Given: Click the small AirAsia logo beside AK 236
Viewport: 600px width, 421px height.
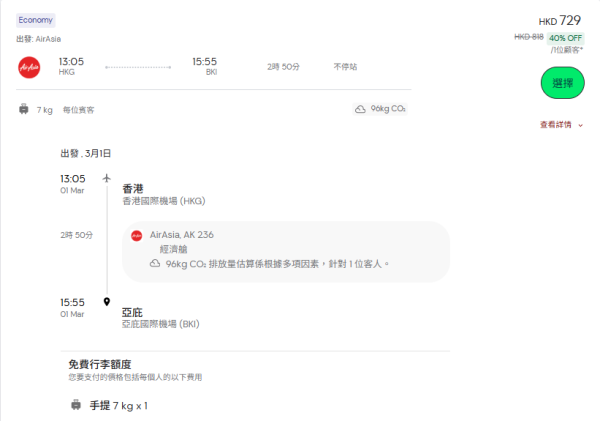Looking at the screenshot, I should (x=137, y=235).
